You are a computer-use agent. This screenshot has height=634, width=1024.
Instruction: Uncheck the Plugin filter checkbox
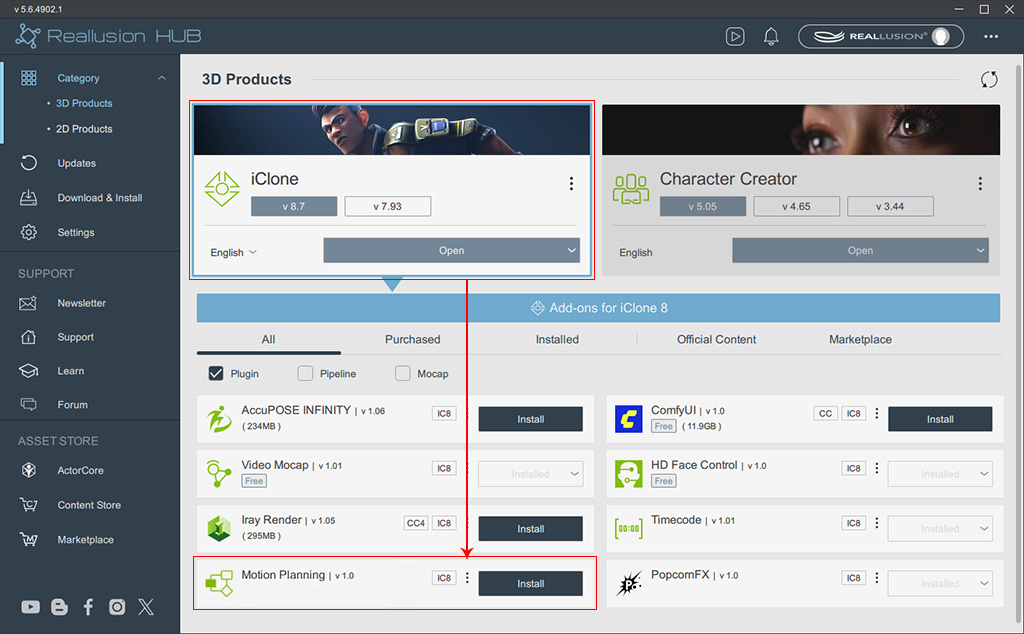[x=216, y=373]
